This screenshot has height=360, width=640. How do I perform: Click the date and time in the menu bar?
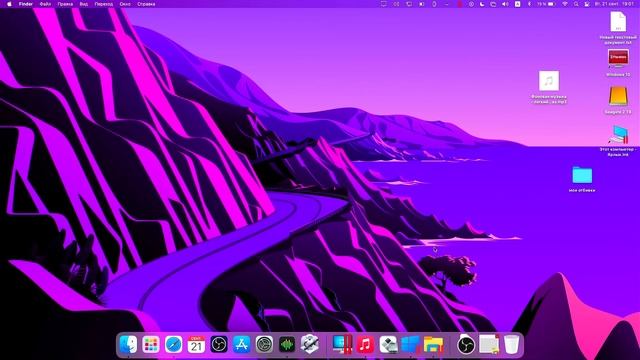614,4
